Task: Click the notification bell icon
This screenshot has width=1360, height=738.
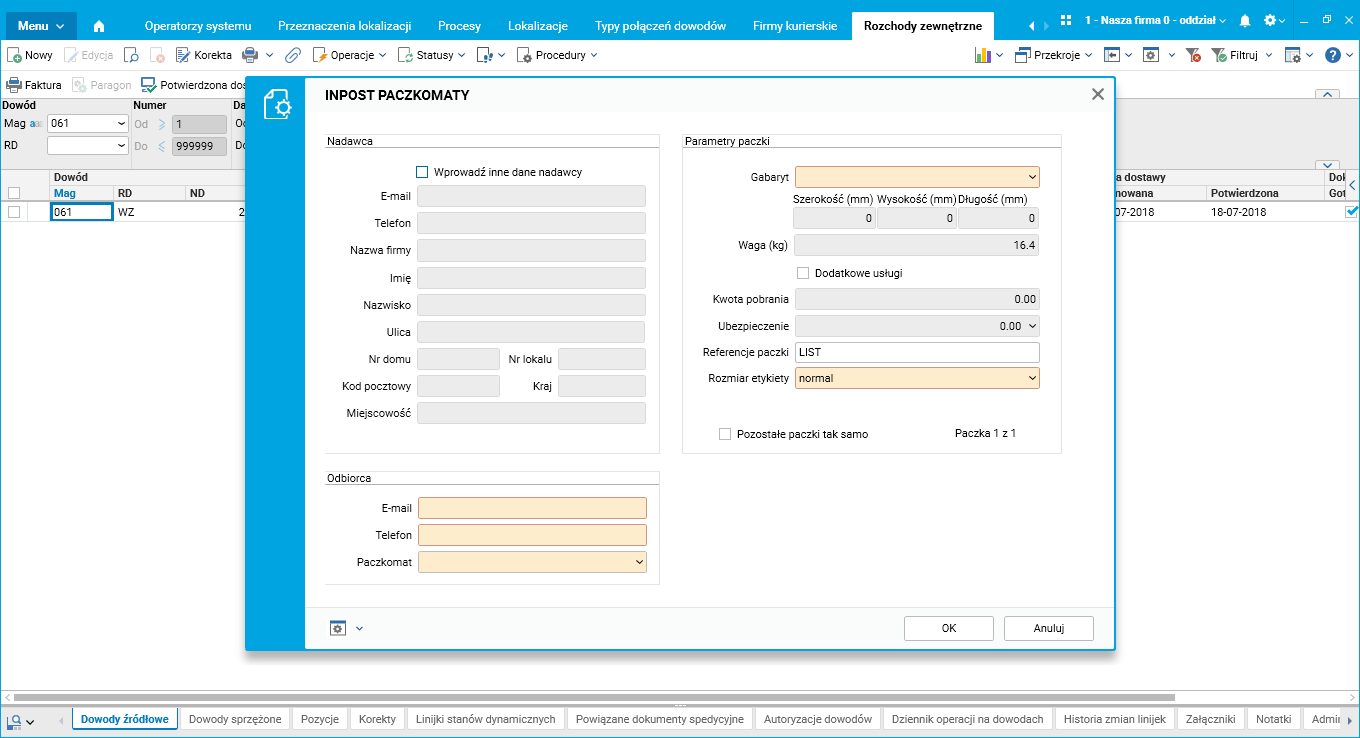Action: coord(1245,21)
